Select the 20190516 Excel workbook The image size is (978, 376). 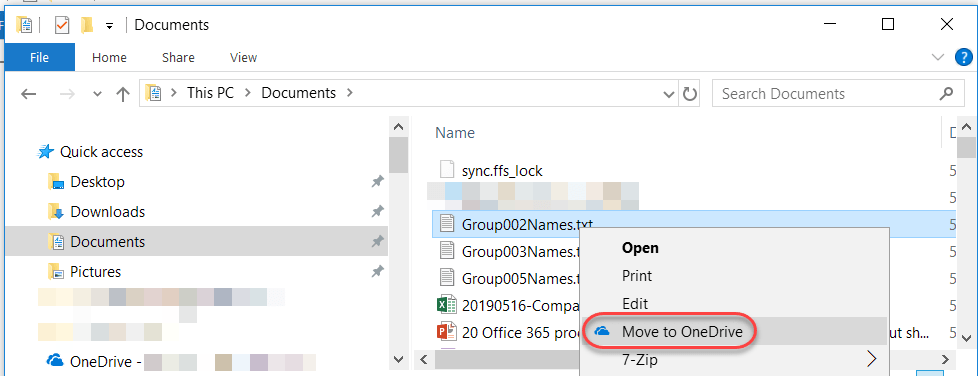[x=508, y=305]
